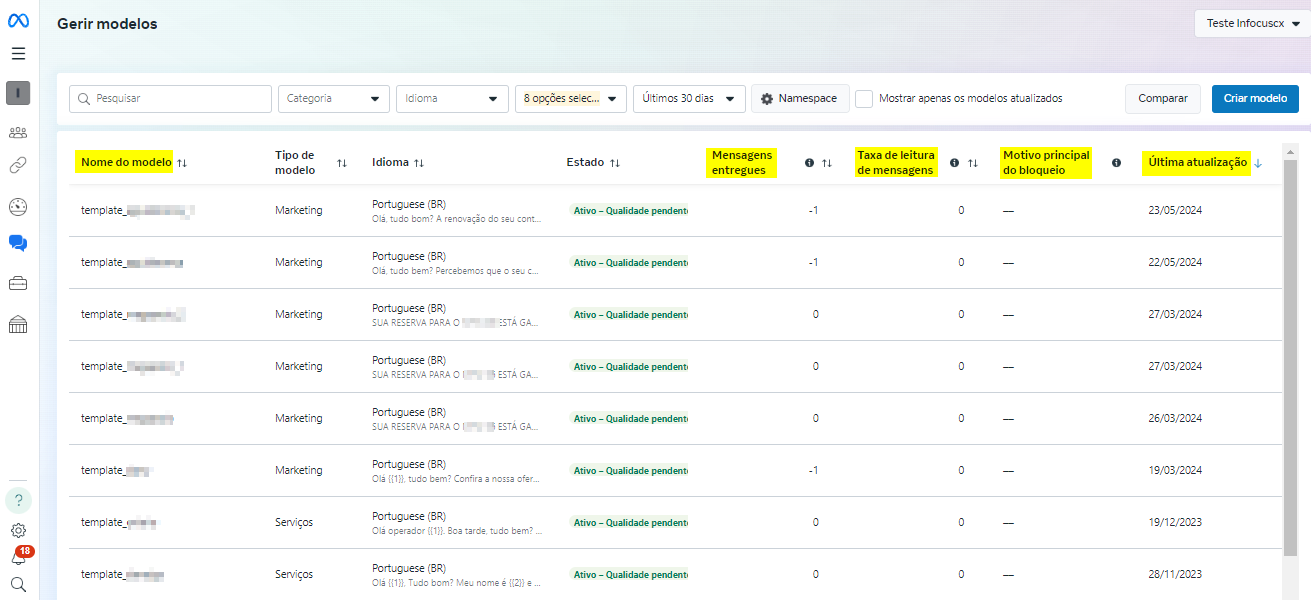
Task: Open the help question mark icon
Action: pyautogui.click(x=18, y=500)
